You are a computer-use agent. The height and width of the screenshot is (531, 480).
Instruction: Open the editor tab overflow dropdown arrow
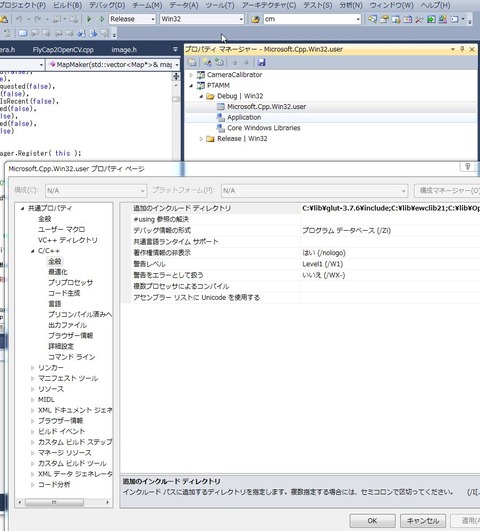point(175,49)
